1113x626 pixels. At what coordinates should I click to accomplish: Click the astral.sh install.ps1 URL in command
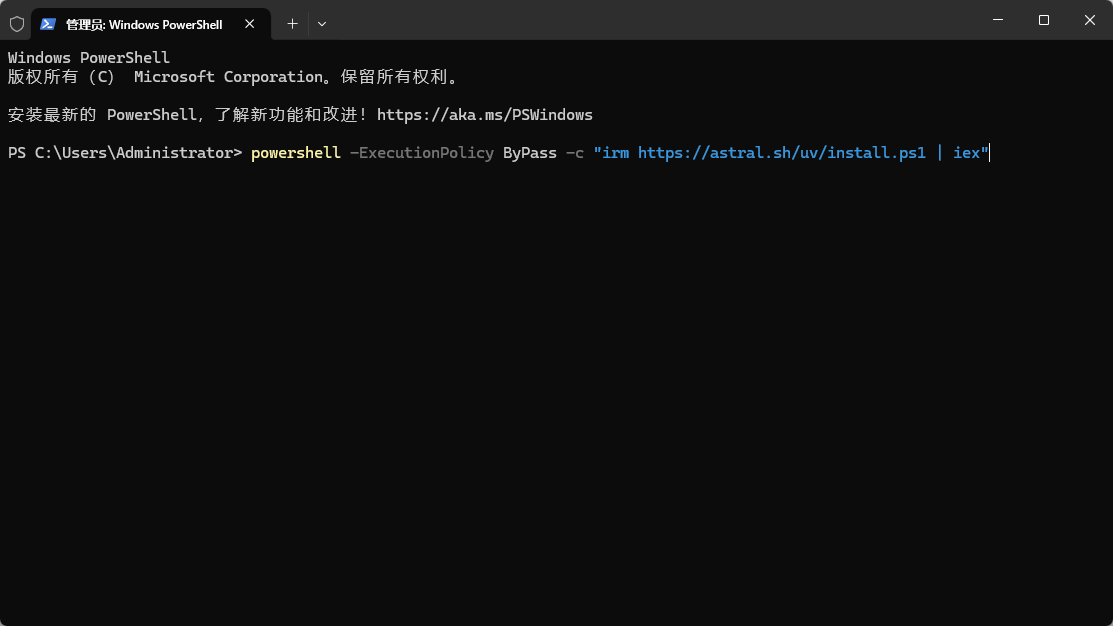coord(782,153)
